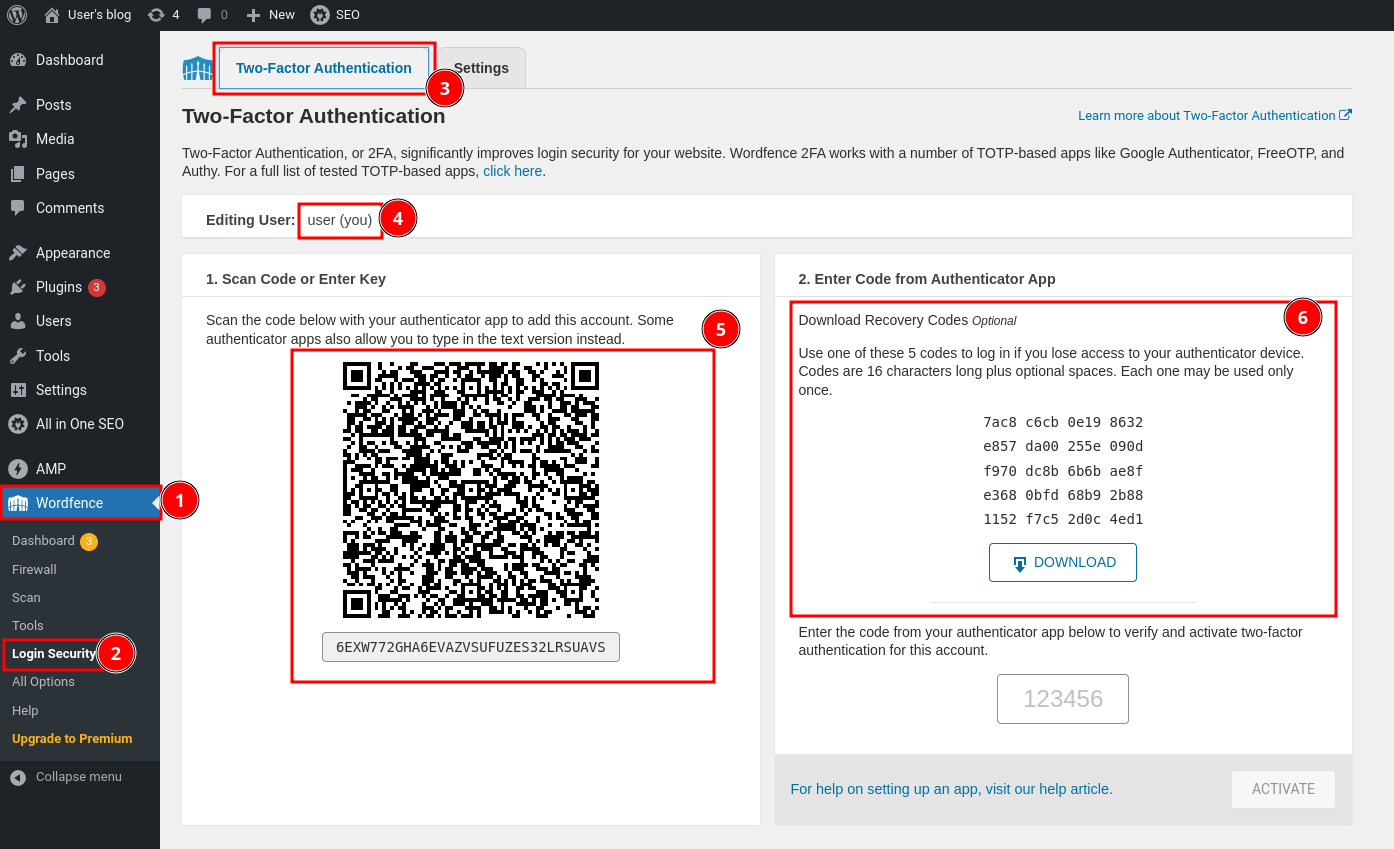This screenshot has height=849, width=1394.
Task: Click the Wordfence fence icon in sidebar
Action: pyautogui.click(x=18, y=503)
